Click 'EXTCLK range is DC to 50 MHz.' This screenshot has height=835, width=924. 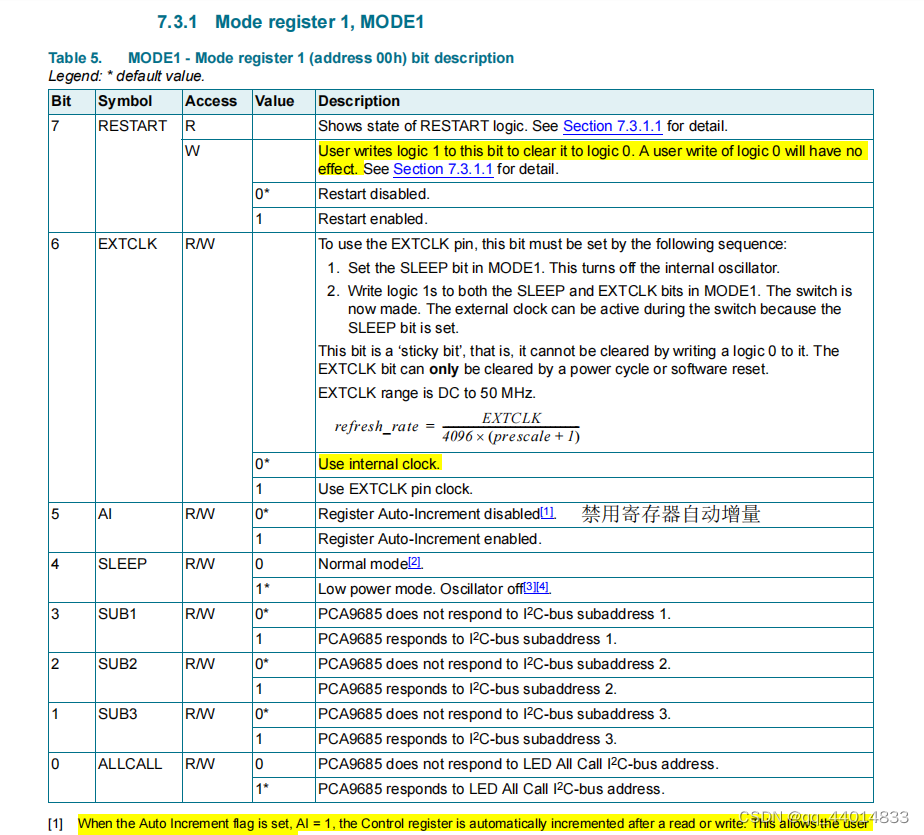pos(427,393)
